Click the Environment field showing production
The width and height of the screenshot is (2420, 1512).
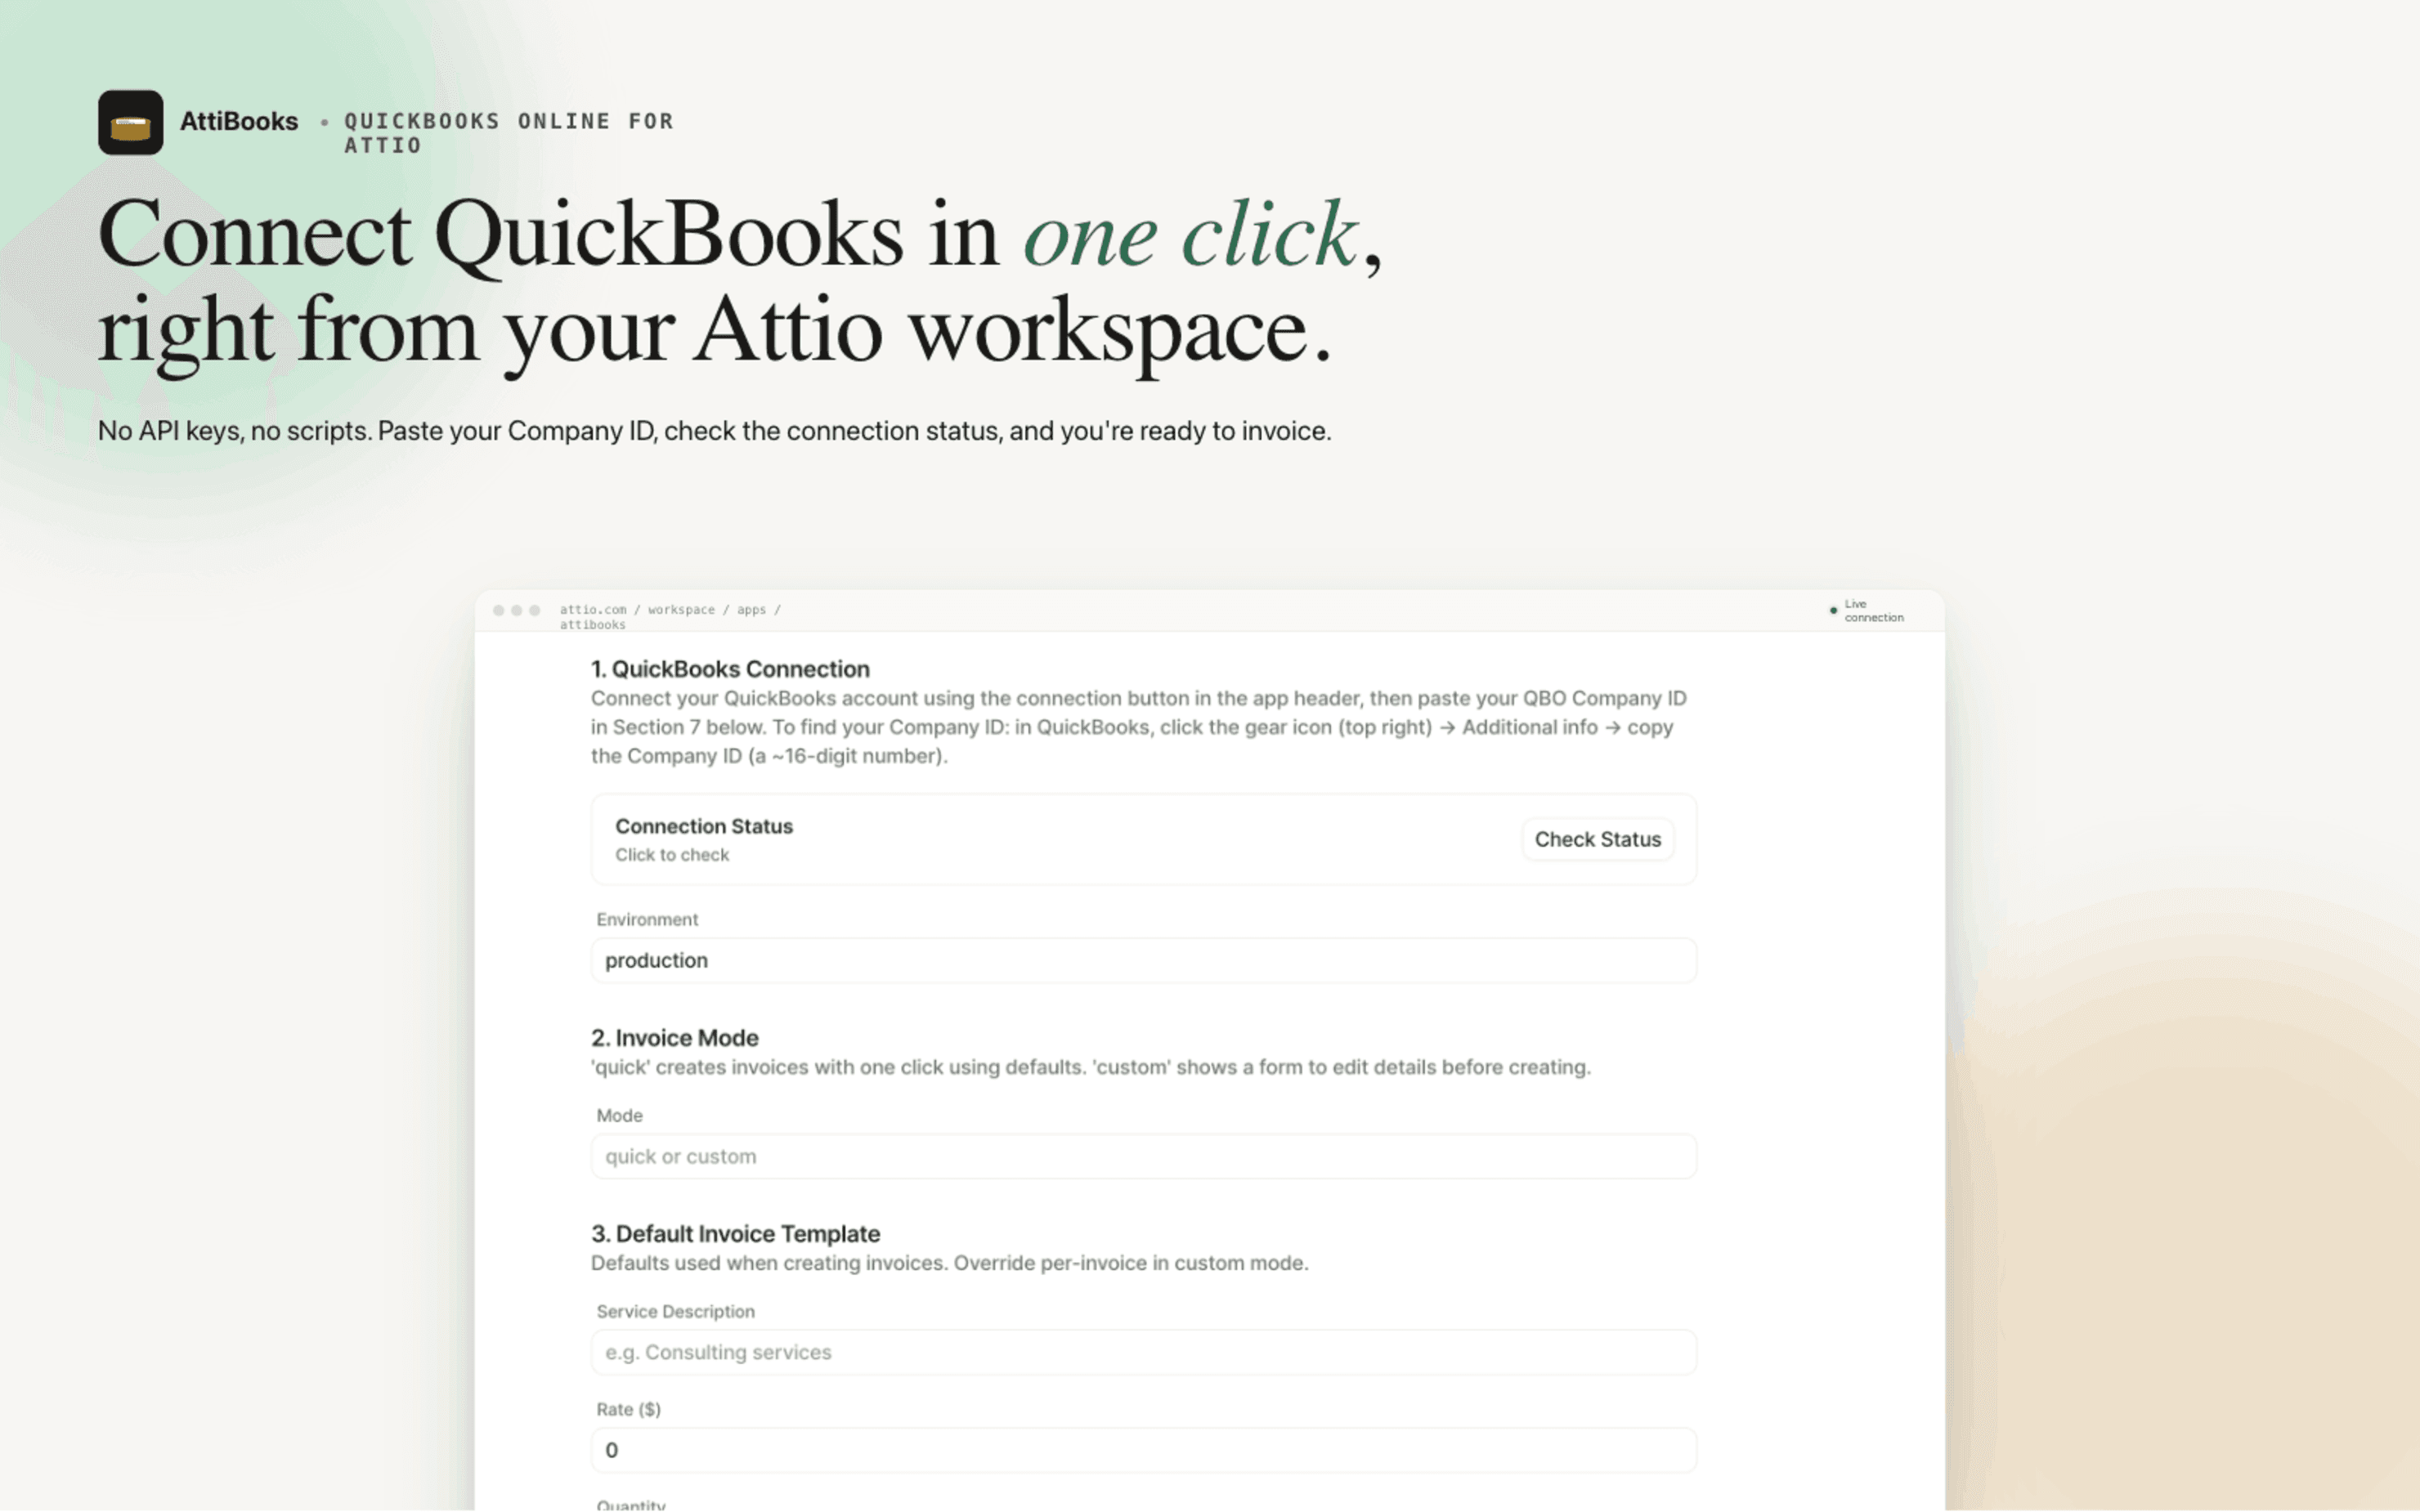1142,960
